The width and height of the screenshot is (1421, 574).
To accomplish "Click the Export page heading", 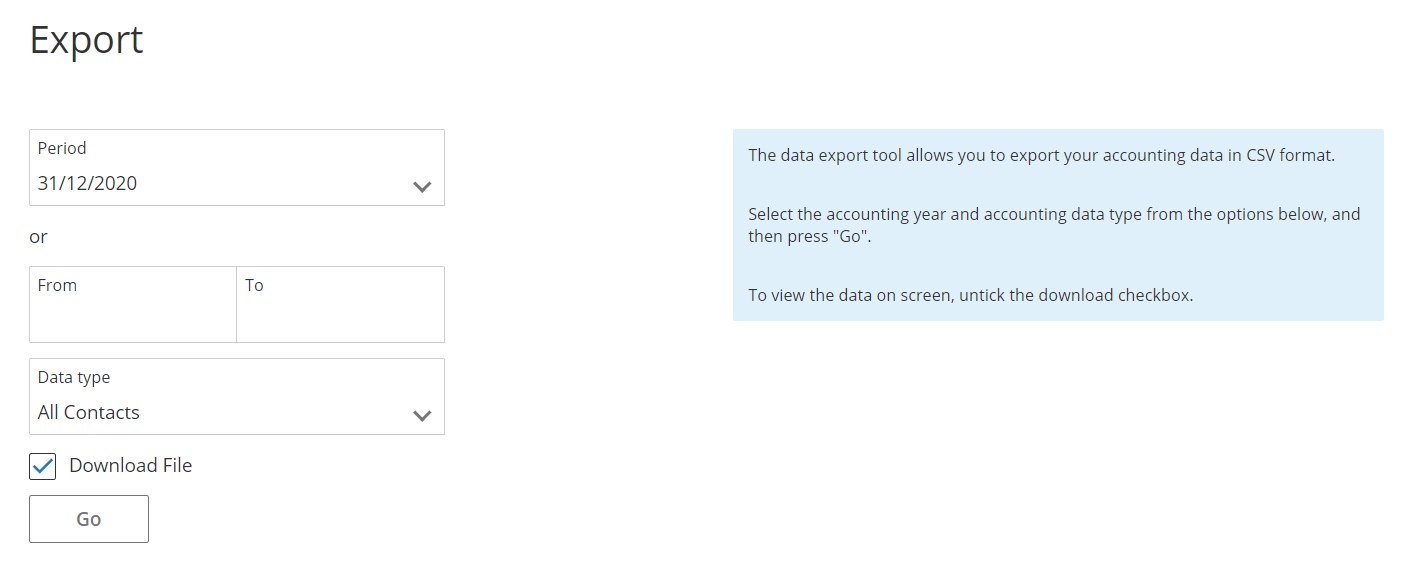I will [x=87, y=40].
